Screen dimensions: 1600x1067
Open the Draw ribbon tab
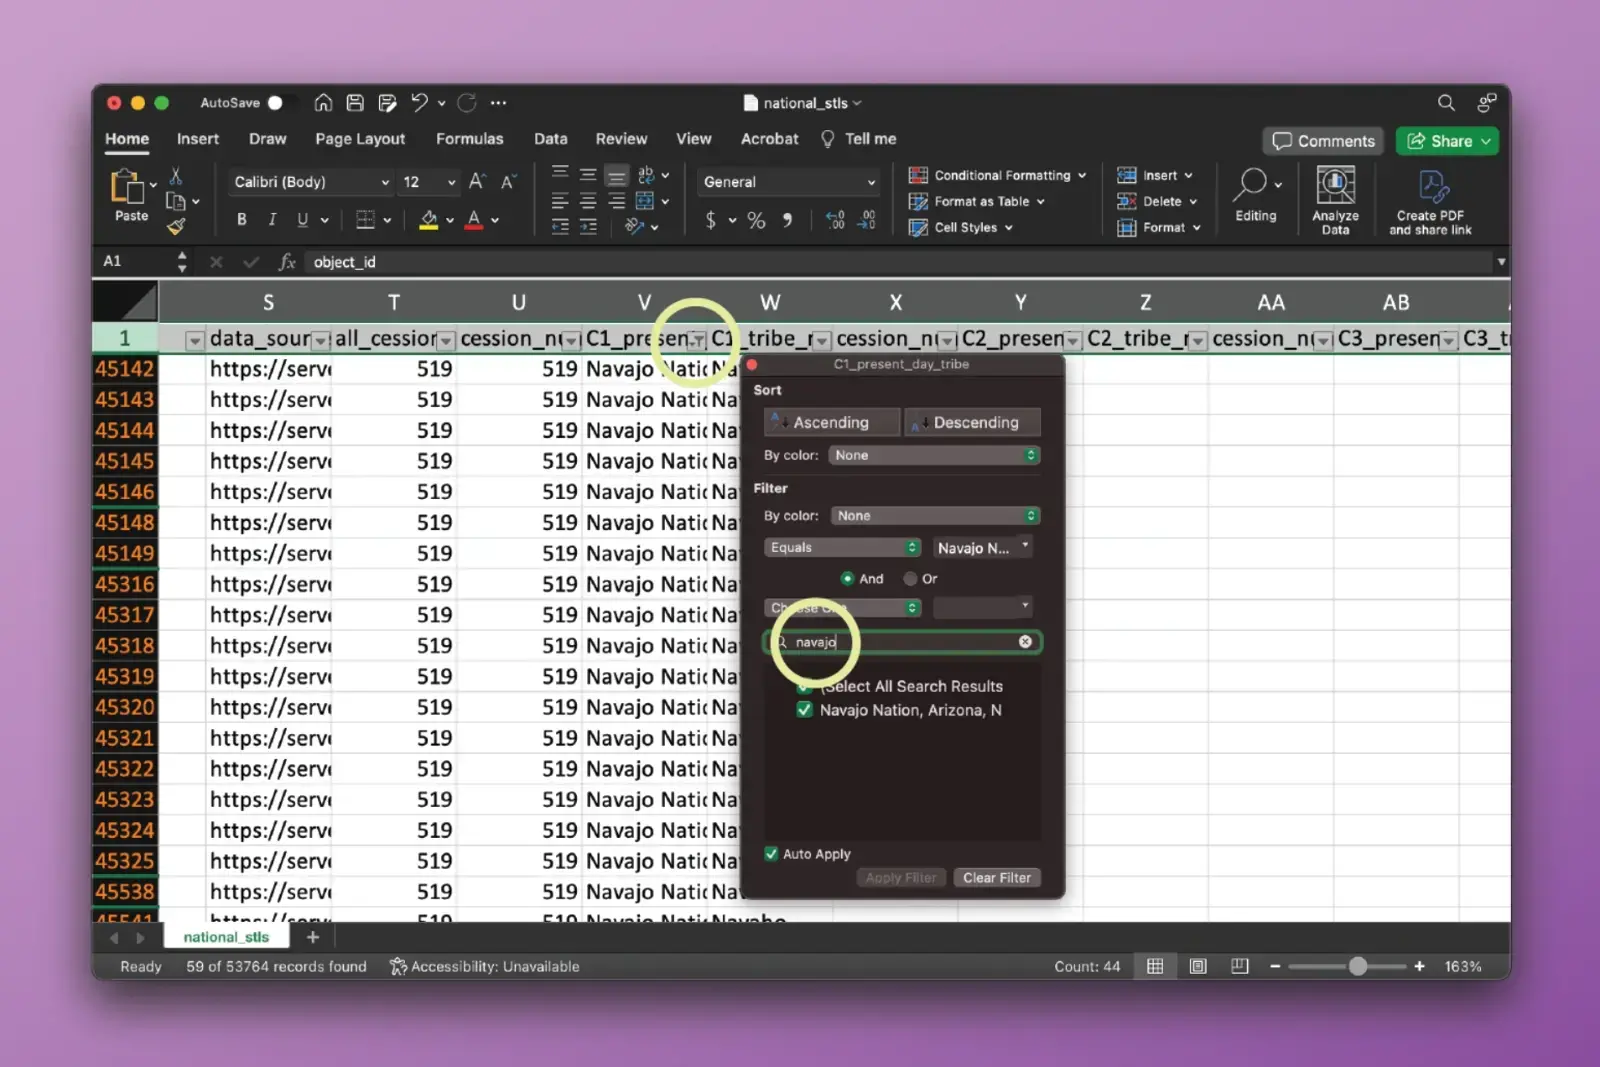coord(267,139)
